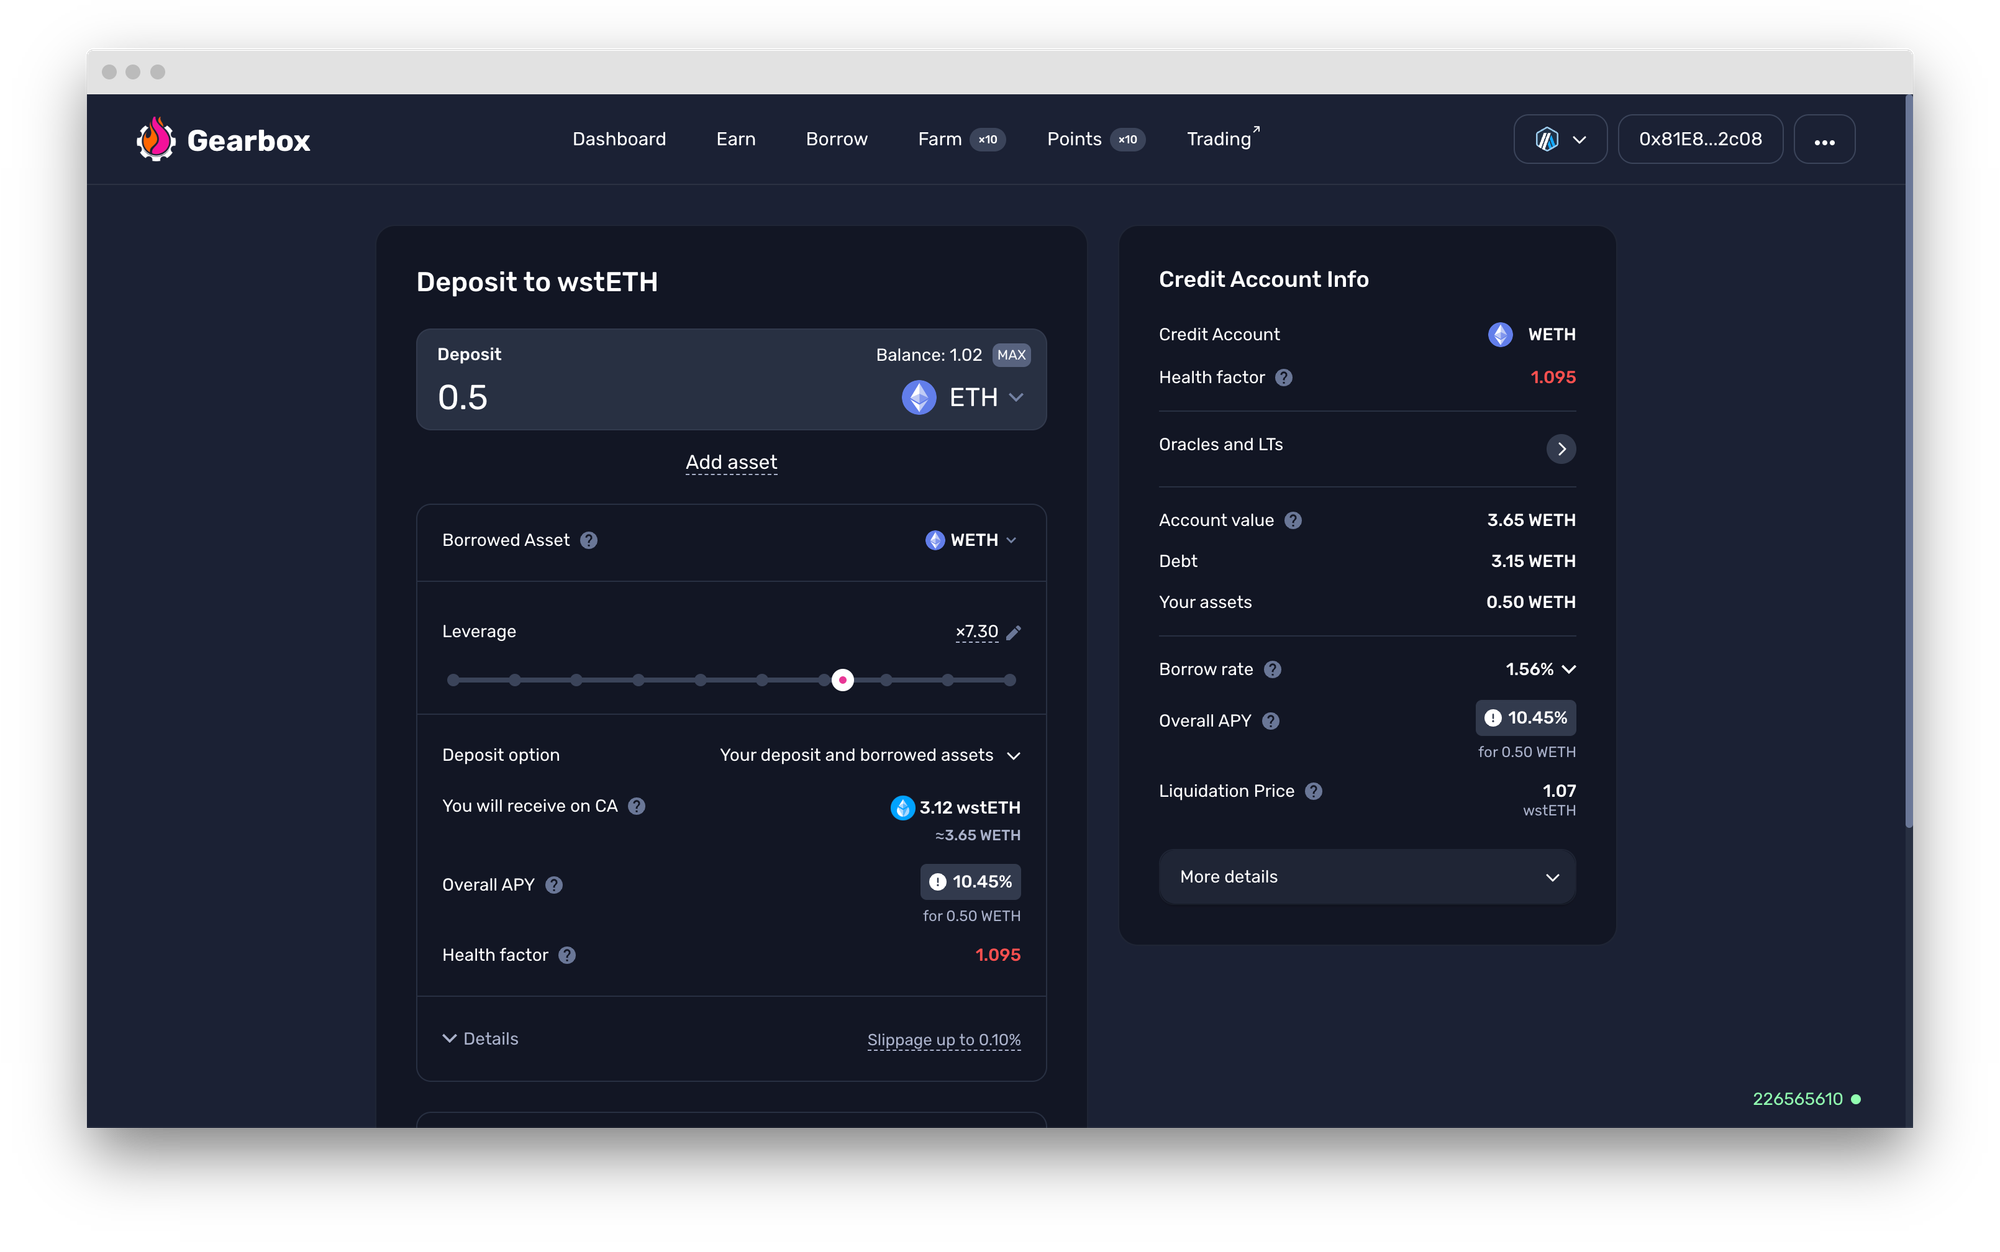This screenshot has height=1252, width=2000.
Task: Click Health factor help icon in Credit Account Info
Action: 1284,378
